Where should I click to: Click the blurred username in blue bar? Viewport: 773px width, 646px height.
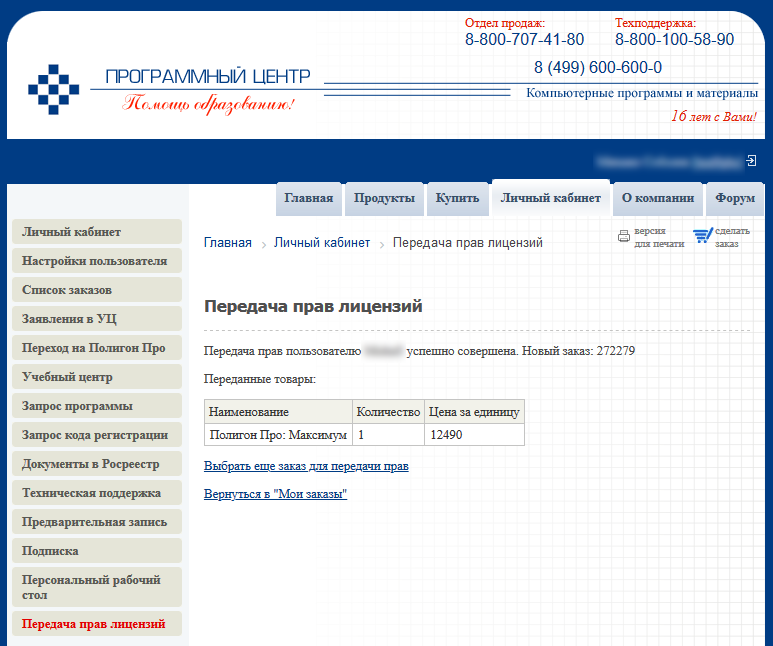[x=669, y=161]
